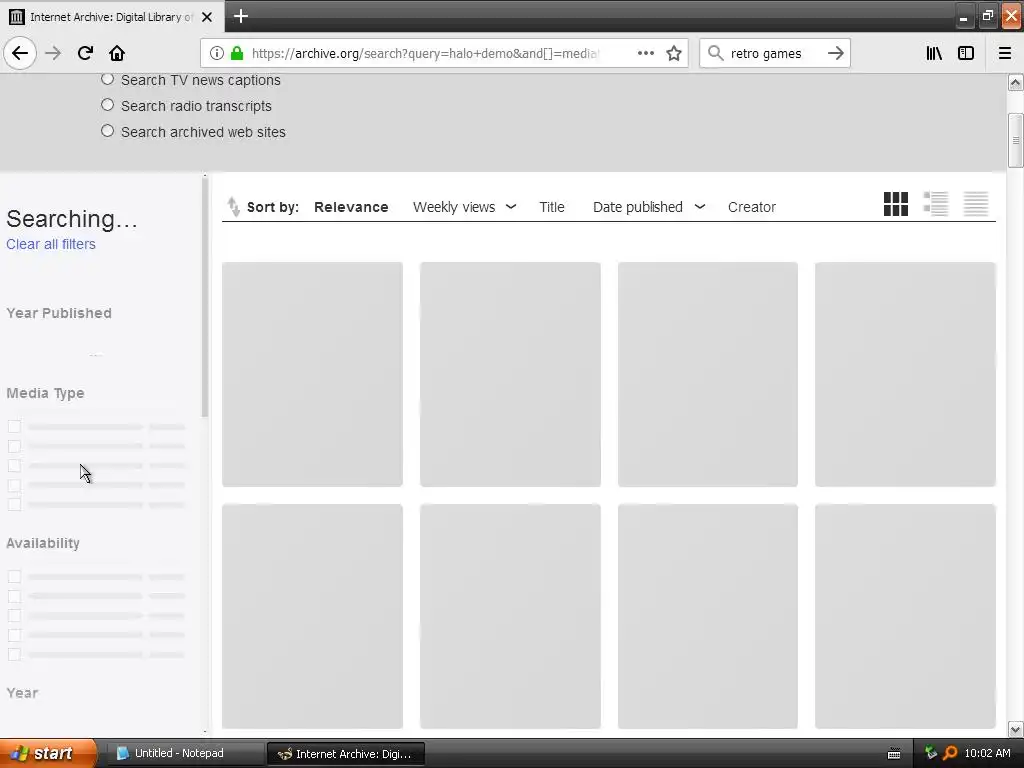Image resolution: width=1024 pixels, height=768 pixels.
Task: Select Search archived web sites option
Action: [108, 131]
